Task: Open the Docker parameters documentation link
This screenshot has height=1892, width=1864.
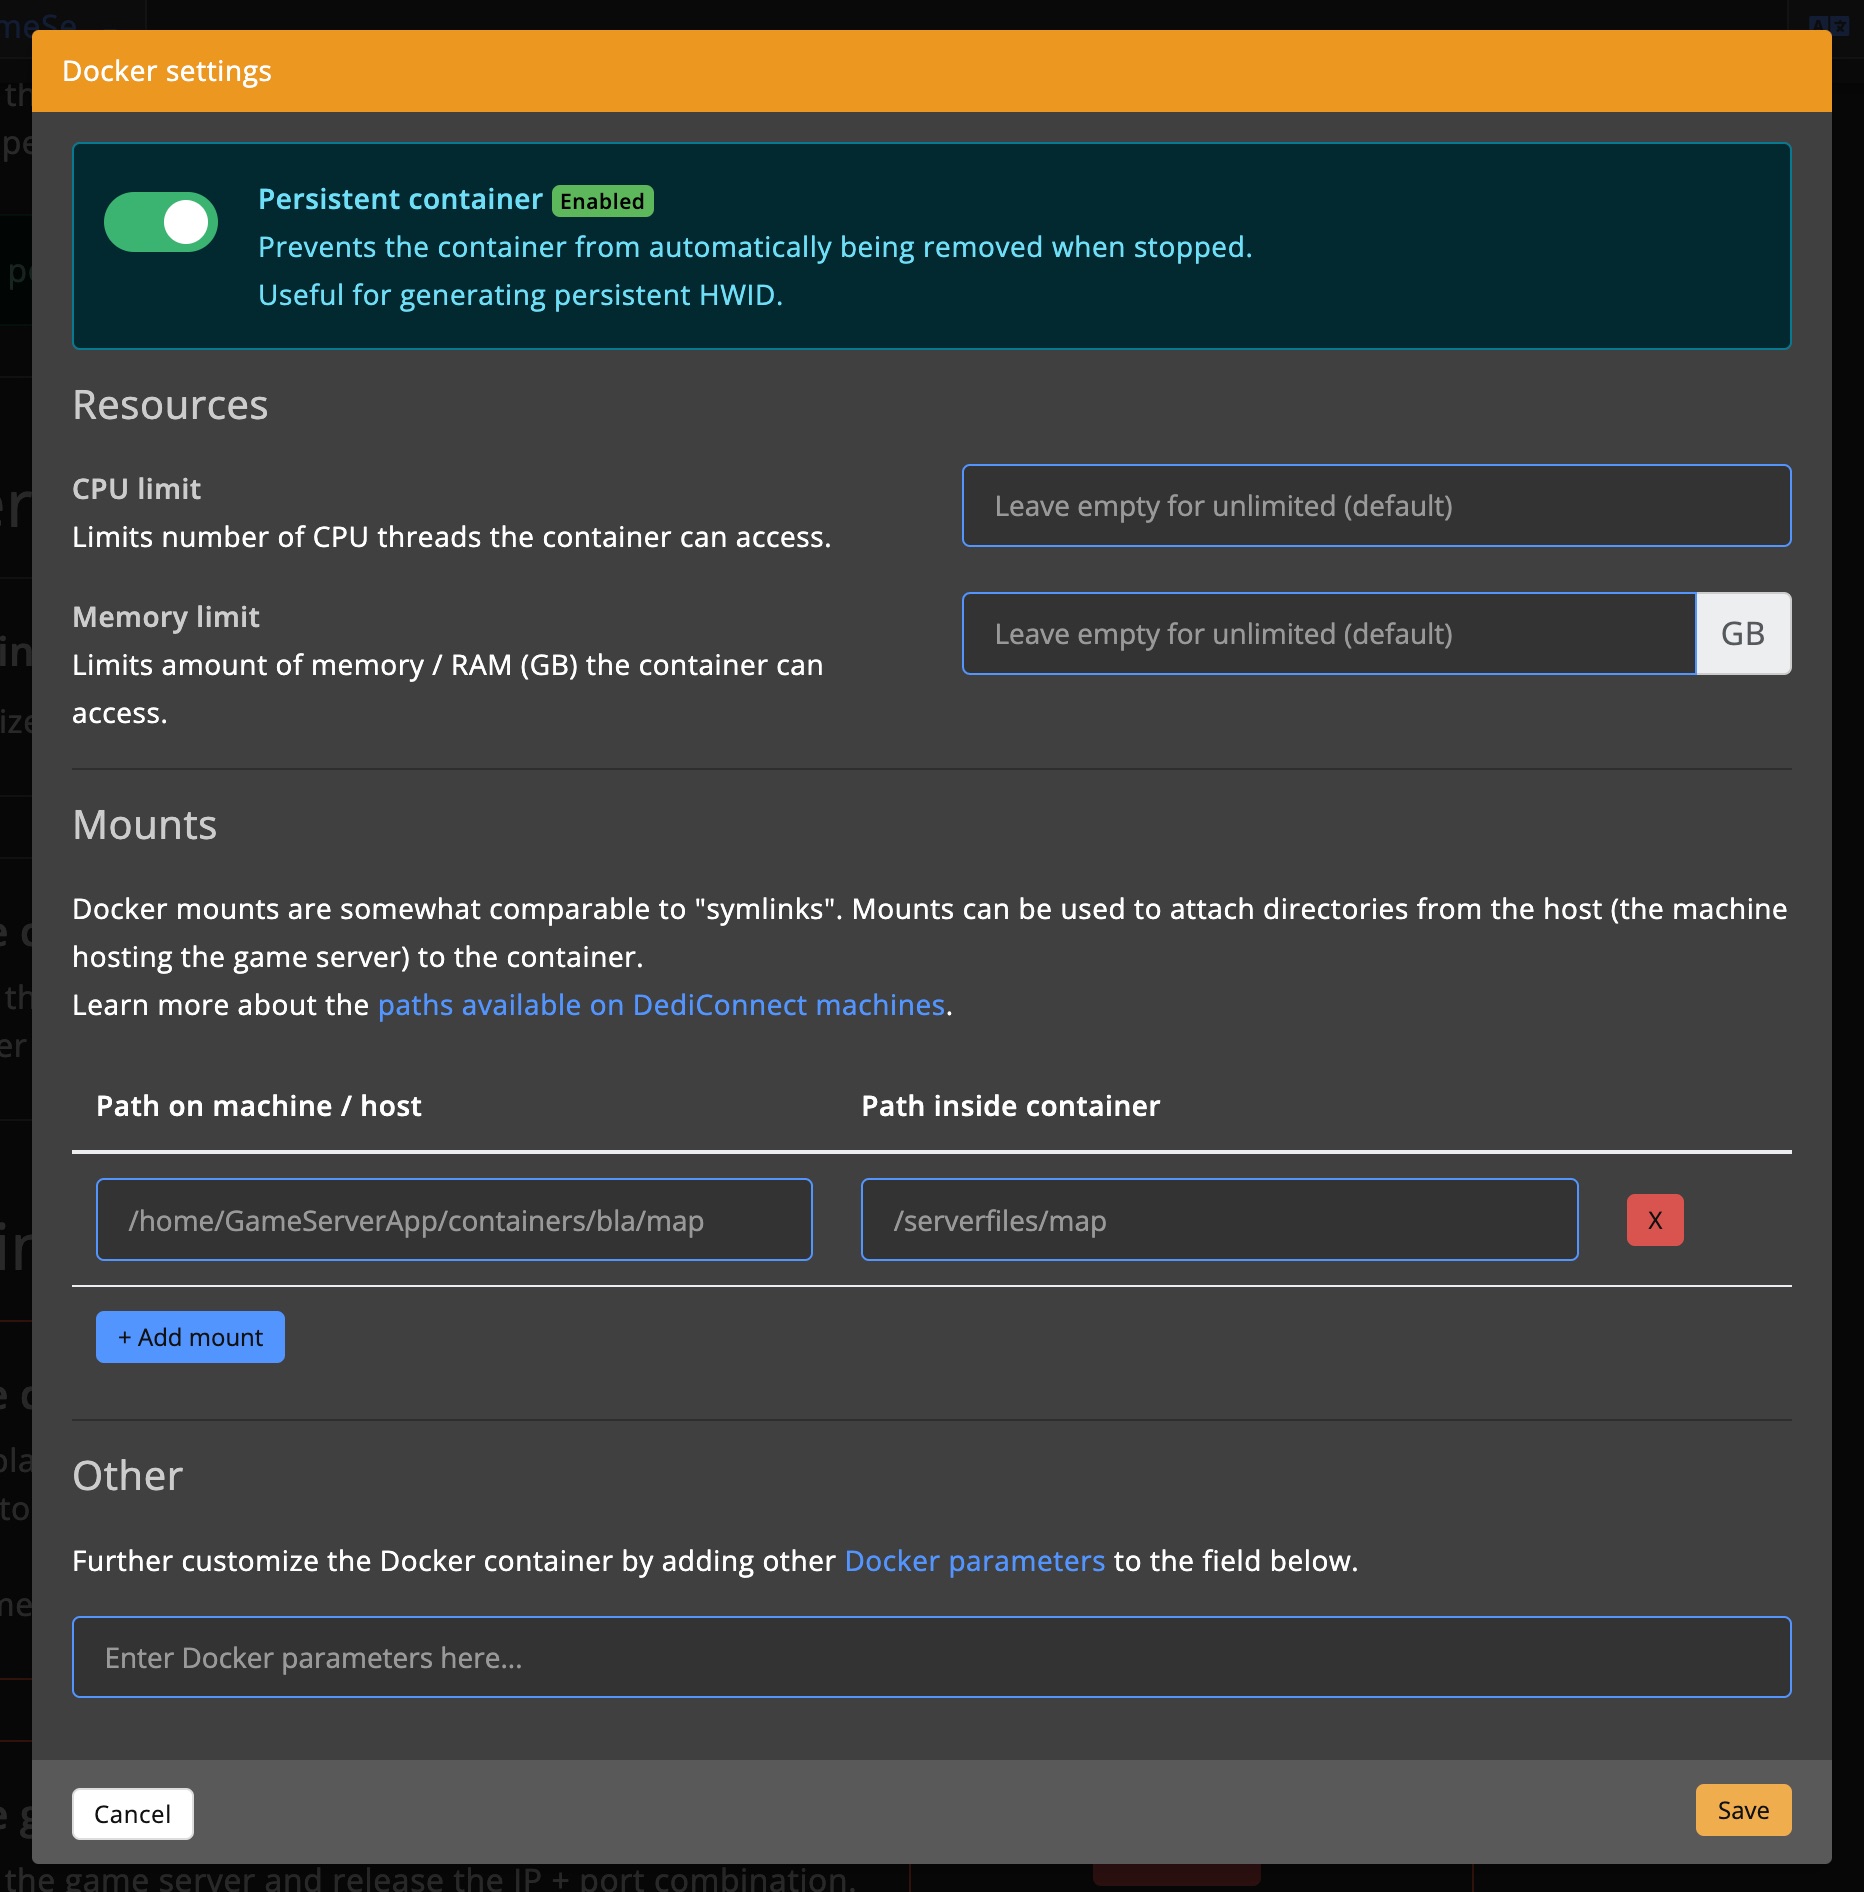Action: tap(974, 1560)
